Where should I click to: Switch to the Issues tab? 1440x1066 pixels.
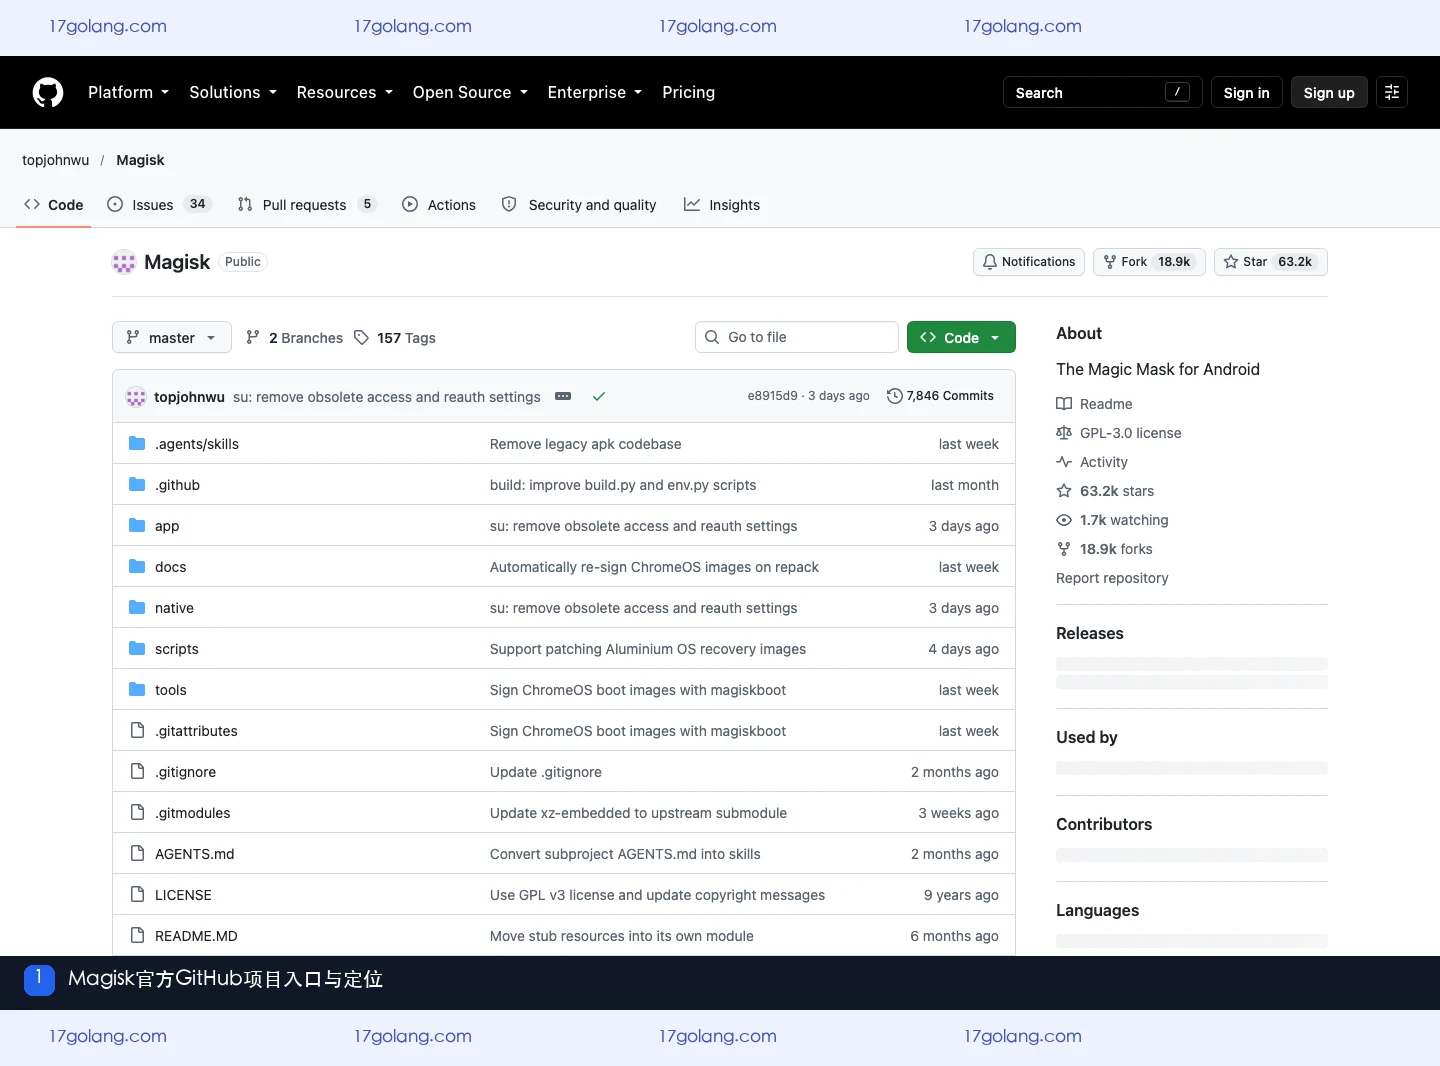pyautogui.click(x=158, y=205)
